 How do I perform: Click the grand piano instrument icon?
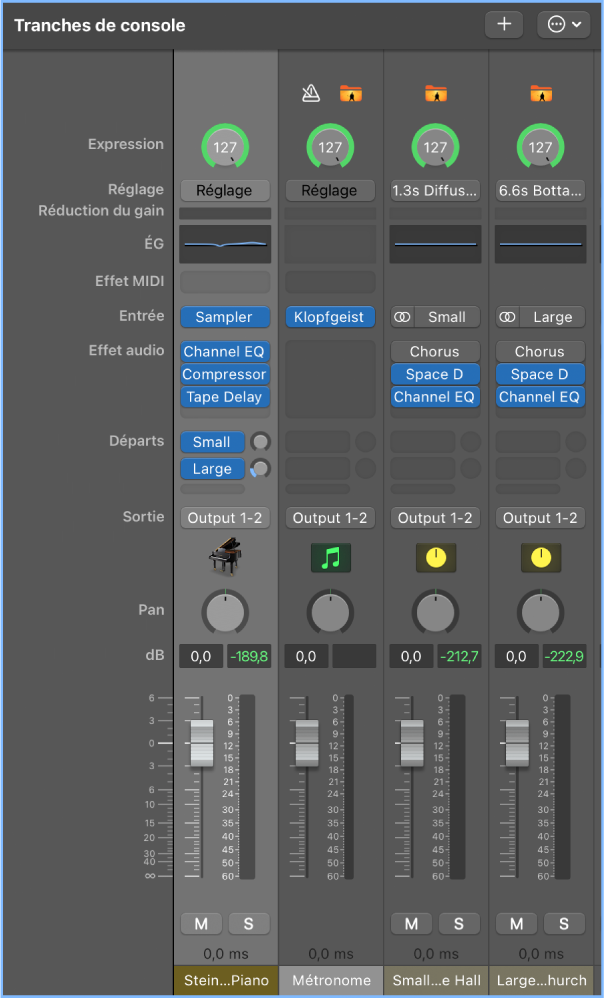[225, 557]
